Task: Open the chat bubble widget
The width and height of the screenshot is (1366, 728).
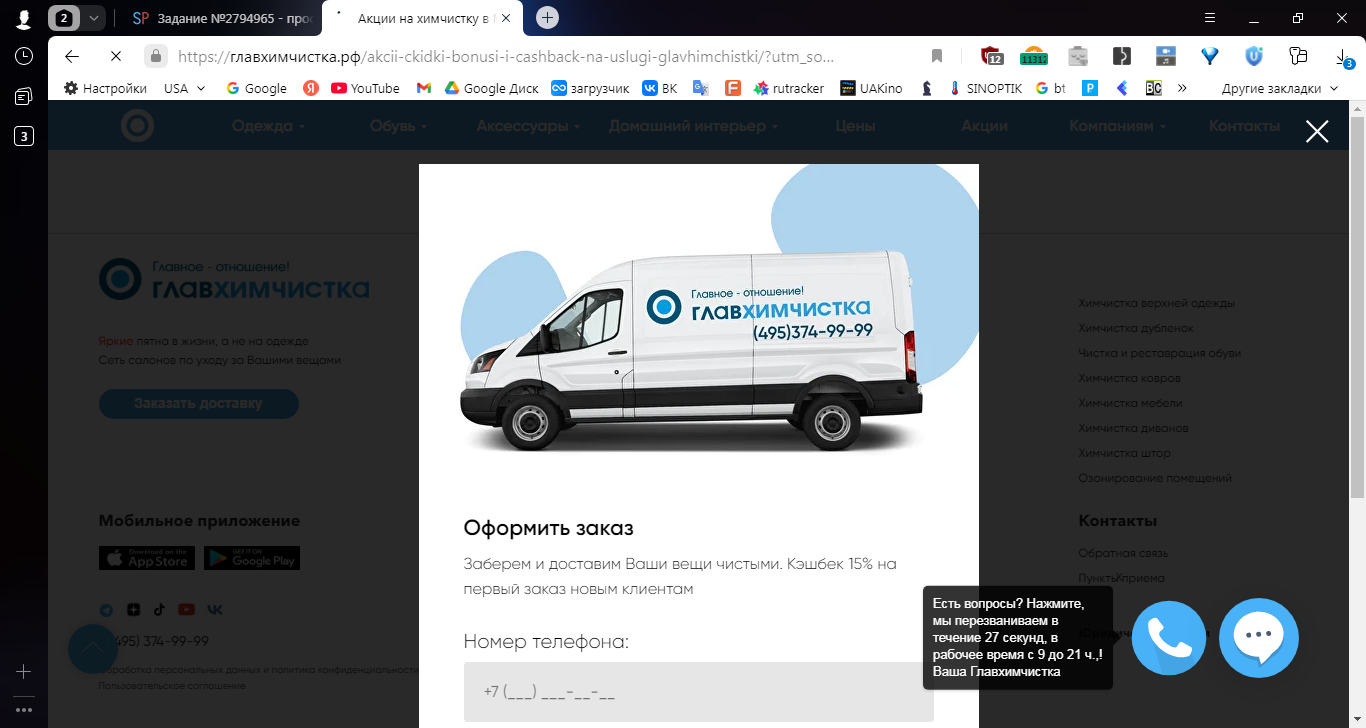Action: point(1259,638)
